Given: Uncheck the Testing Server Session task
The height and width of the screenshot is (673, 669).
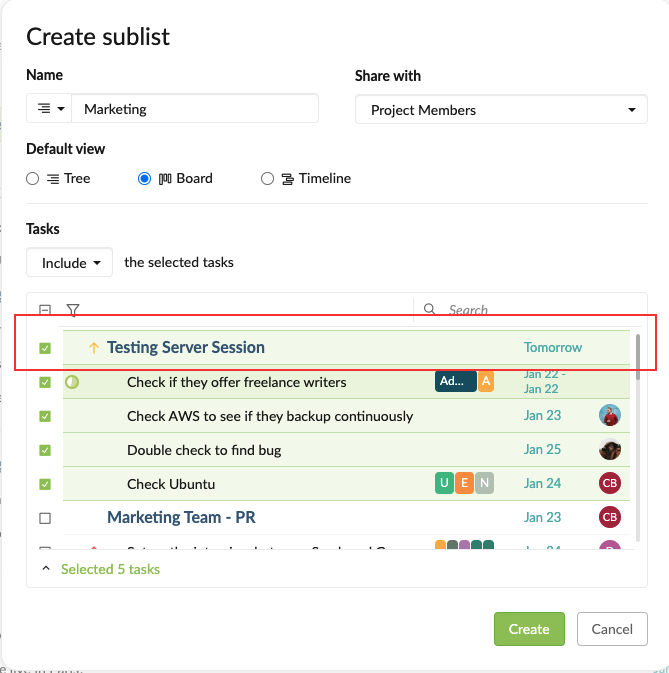Looking at the screenshot, I should pos(45,348).
